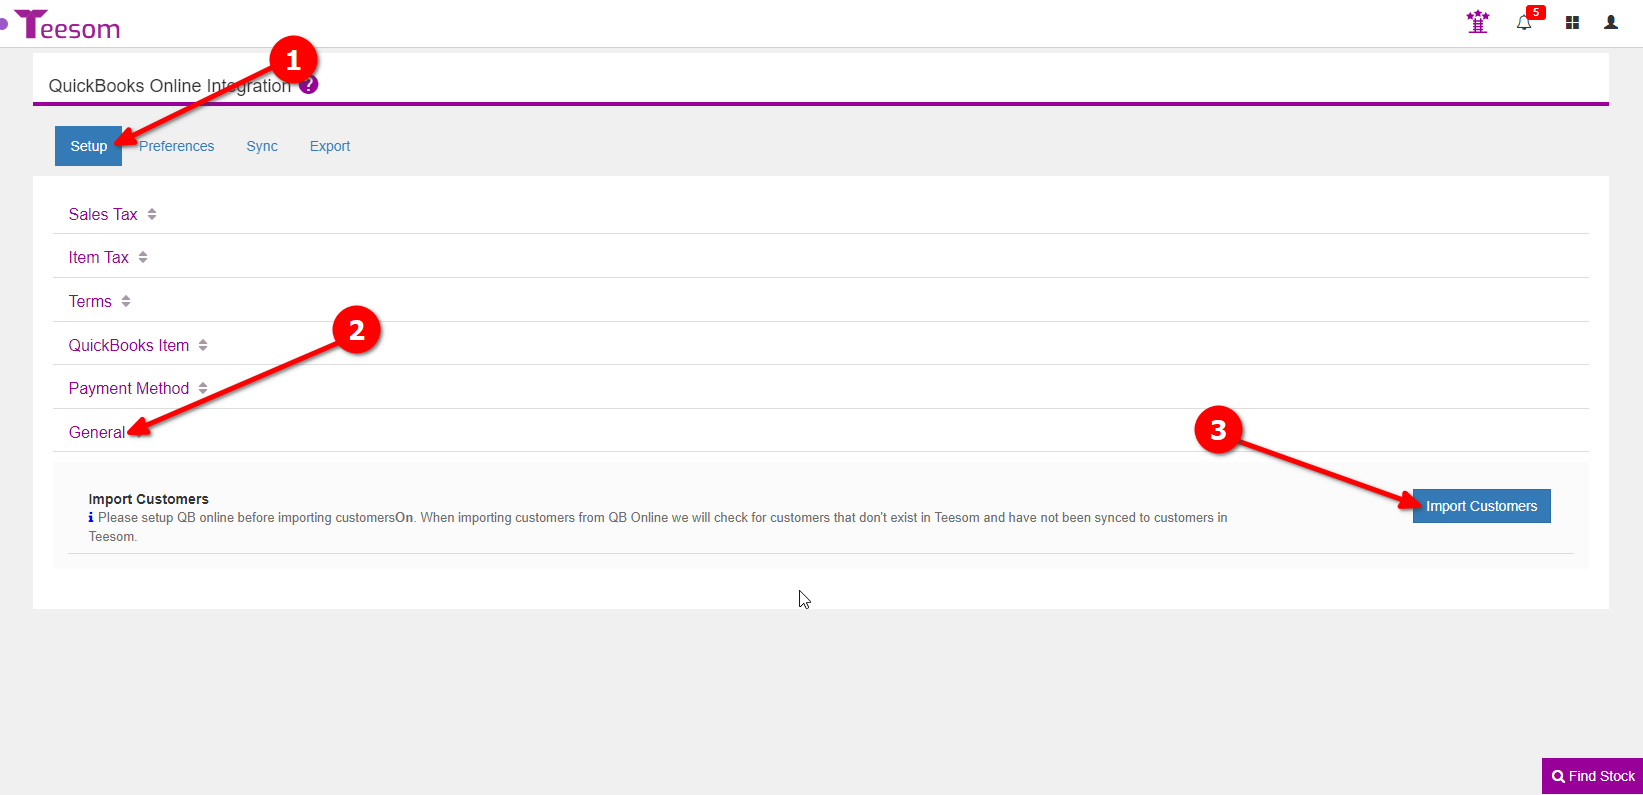
Task: Click the Import Customers button
Action: tap(1481, 506)
